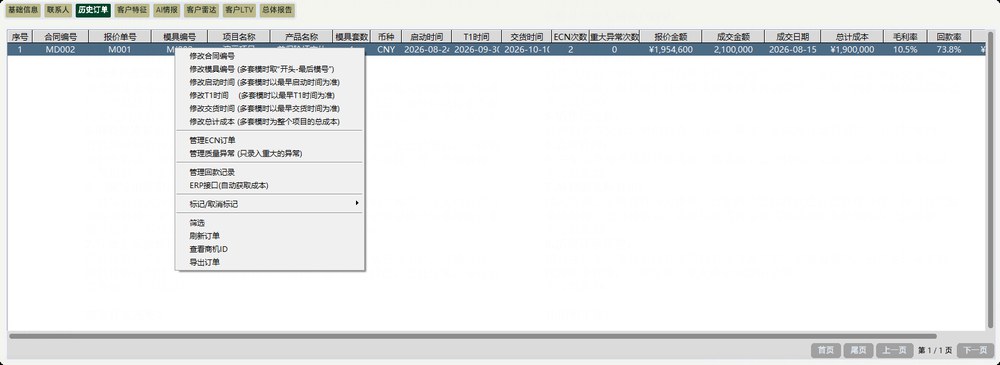Click the 成交金额 column header
The height and width of the screenshot is (365, 1000).
[x=733, y=37]
